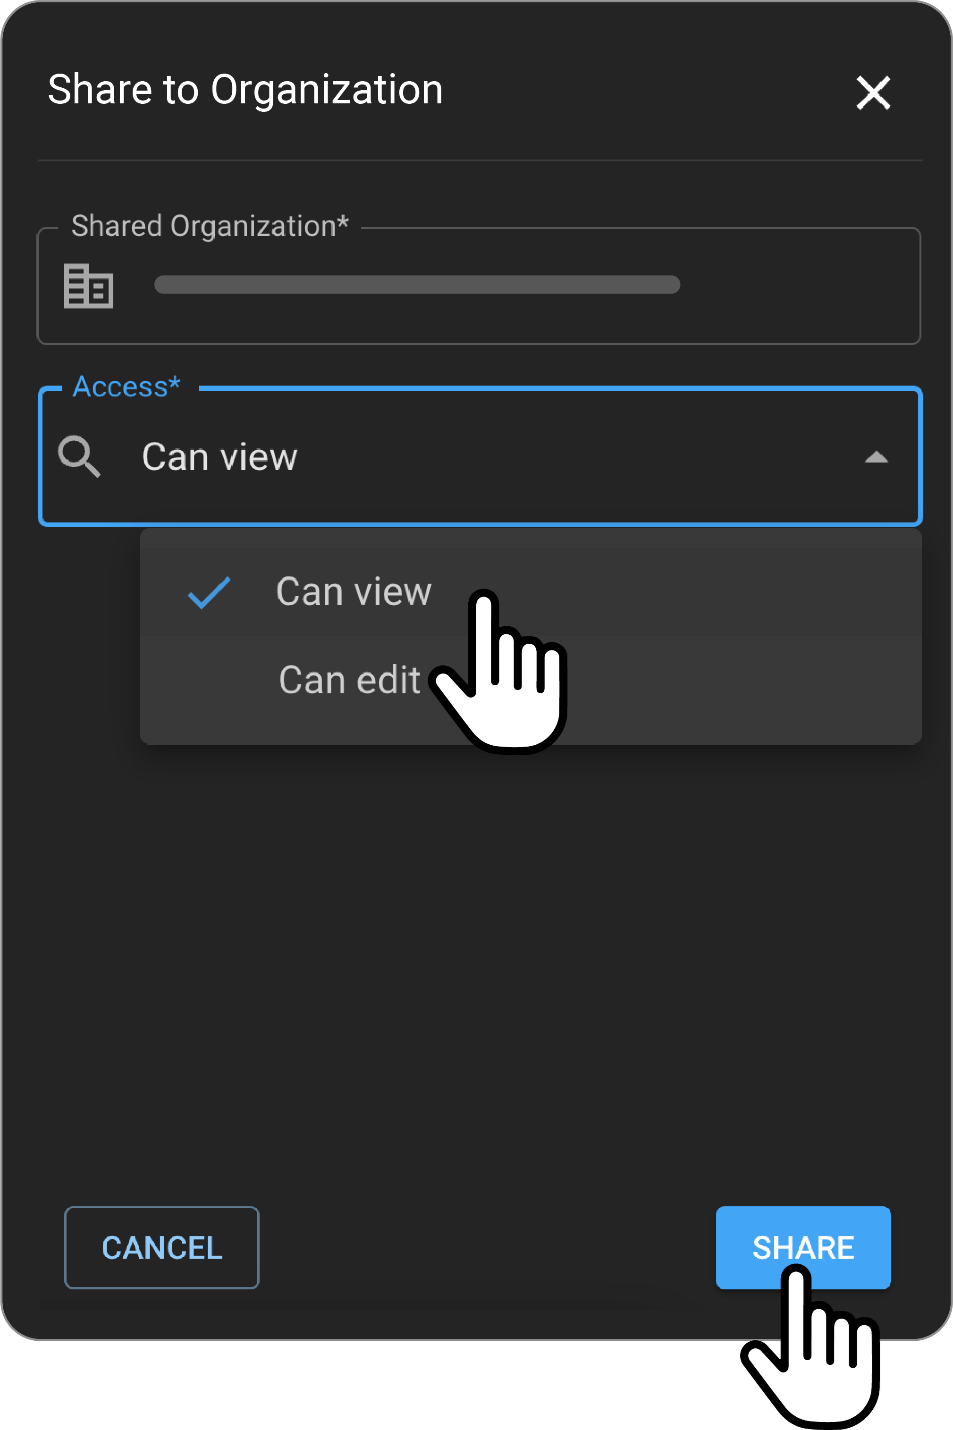The image size is (953, 1430).
Task: Click the "Share to Organization" dialog title
Action: point(245,90)
